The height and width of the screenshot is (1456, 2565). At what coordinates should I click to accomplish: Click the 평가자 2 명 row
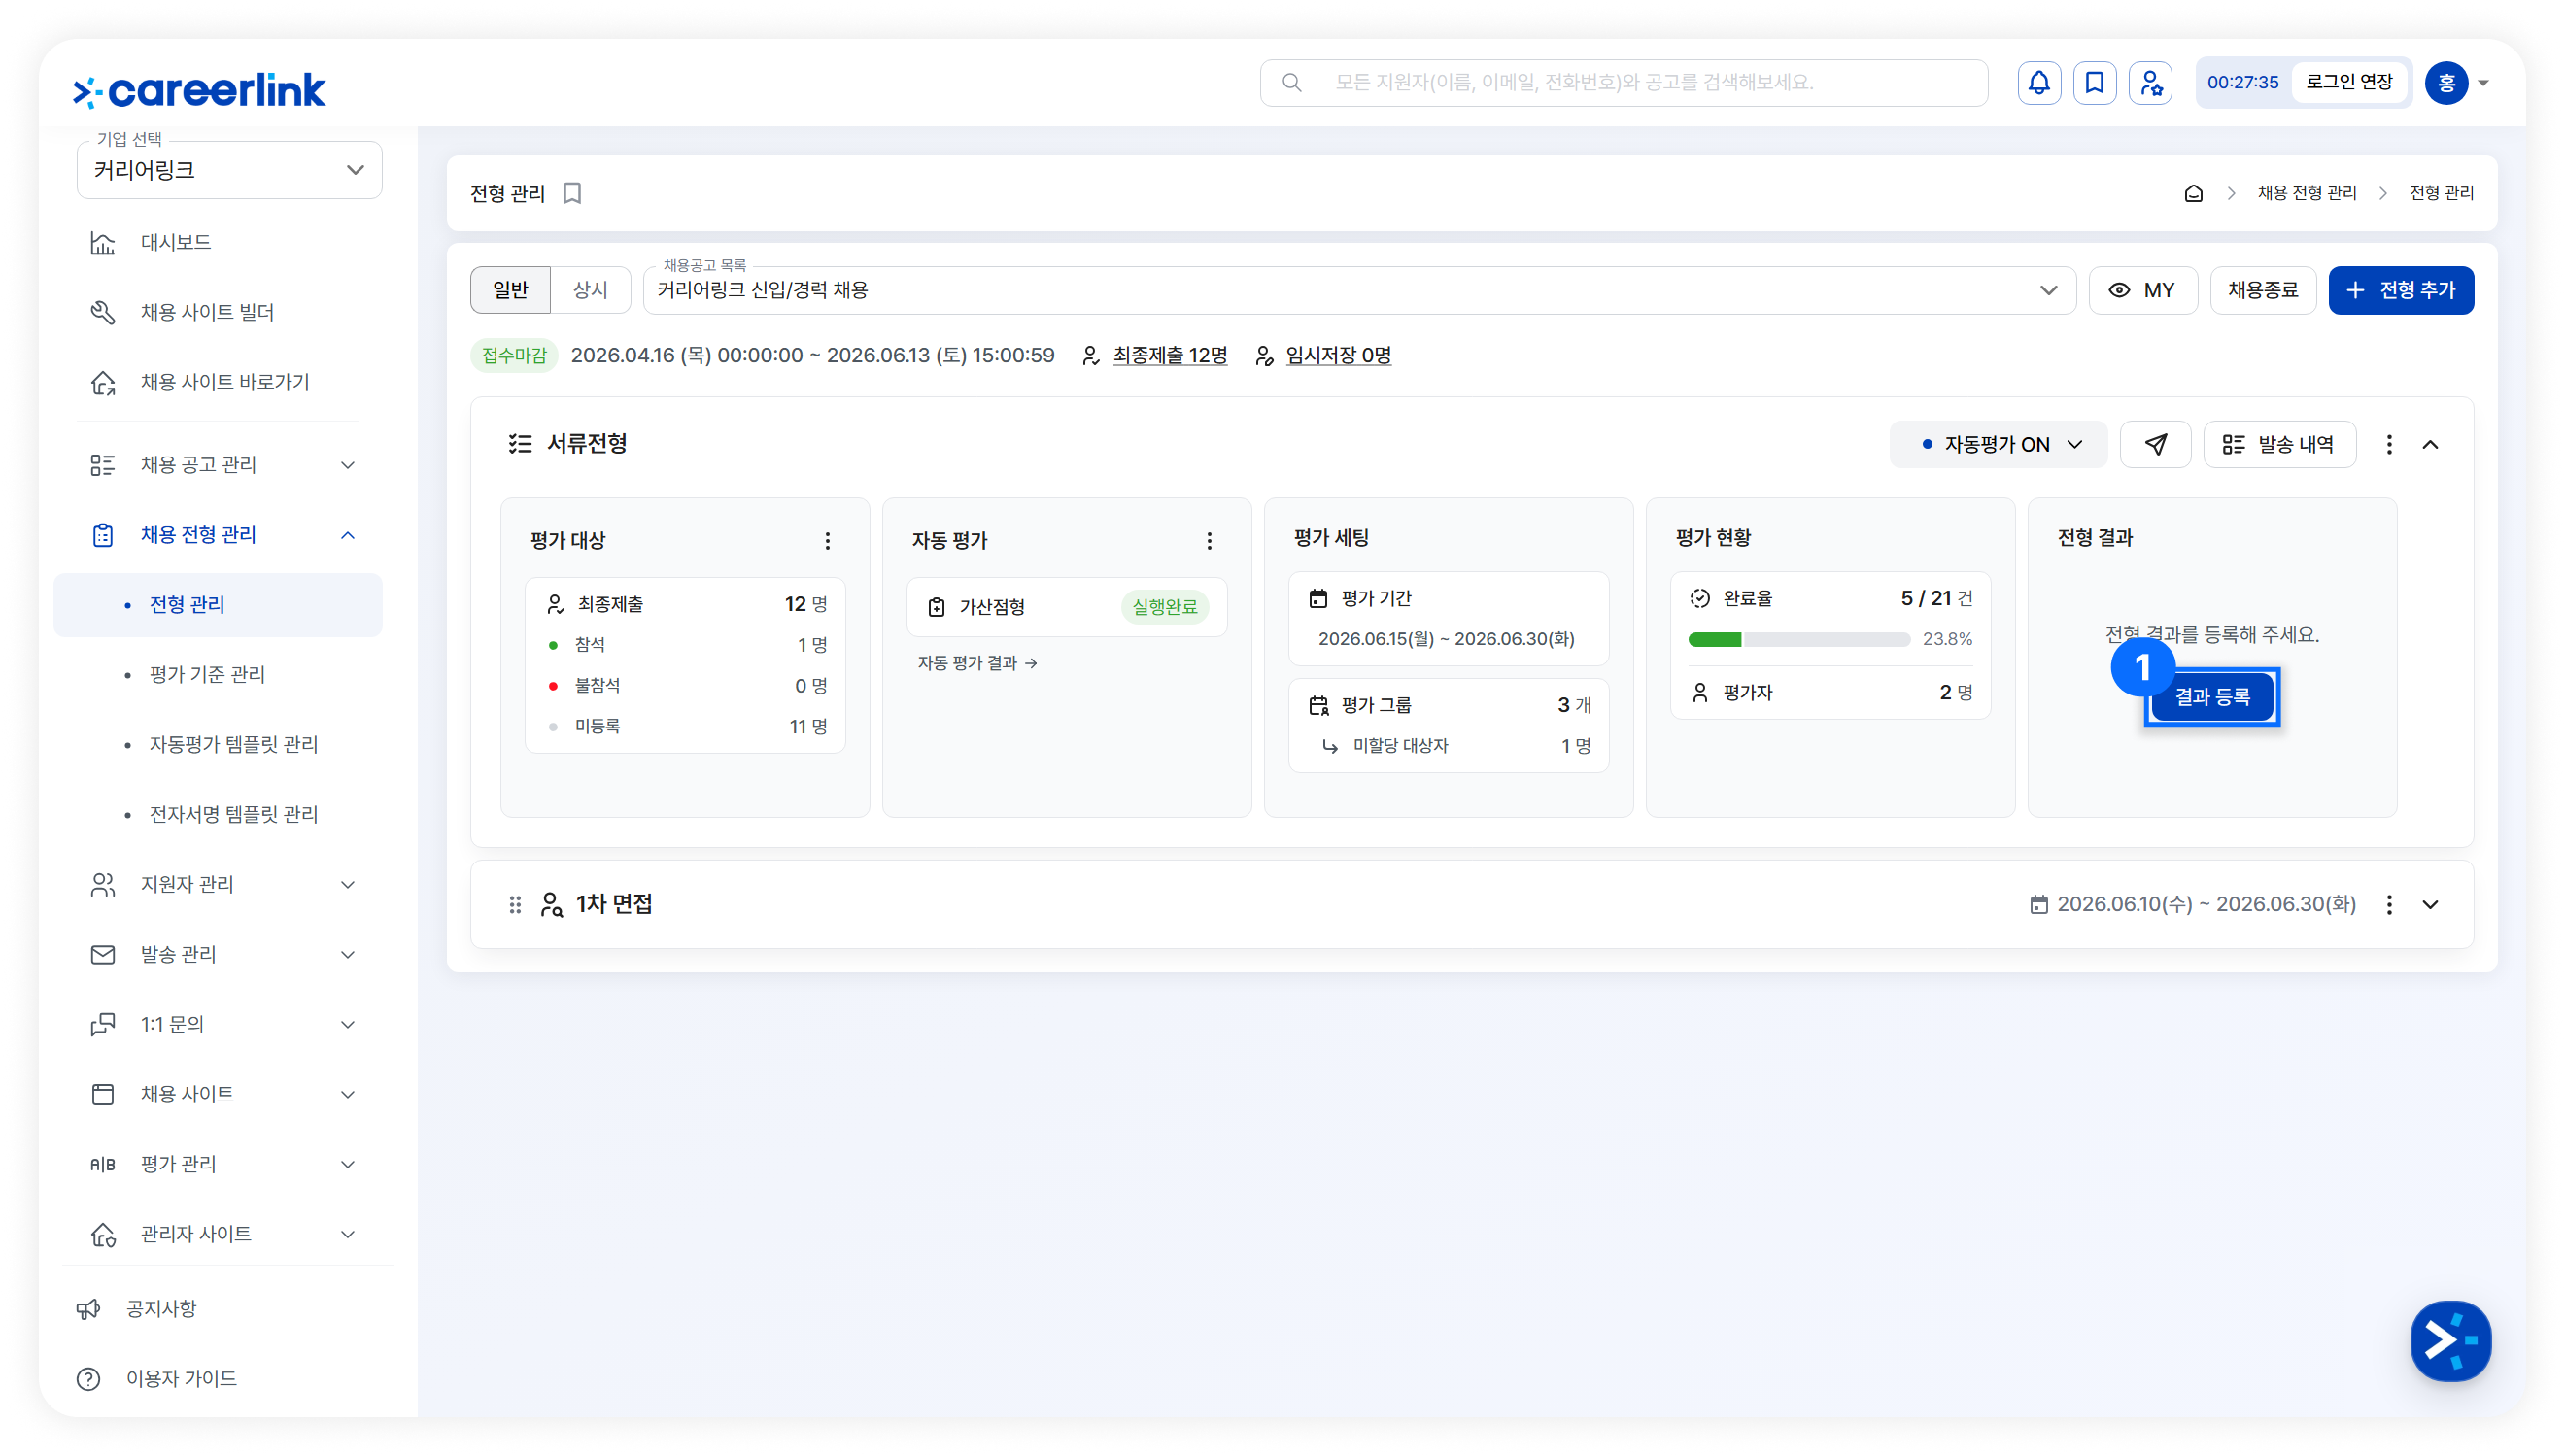click(x=1830, y=693)
